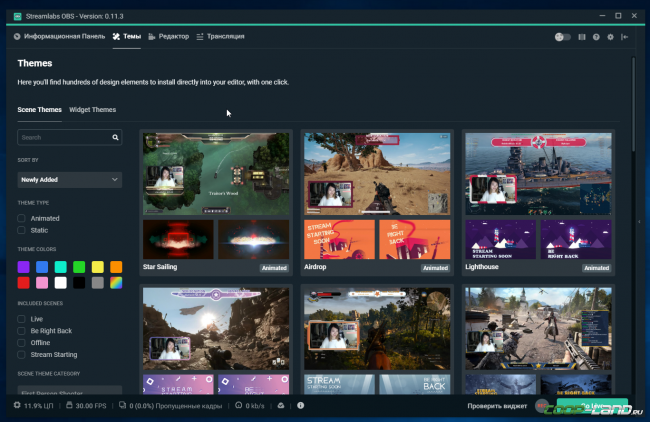Pick the white theme color swatch
The height and width of the screenshot is (422, 650).
[x=61, y=283]
